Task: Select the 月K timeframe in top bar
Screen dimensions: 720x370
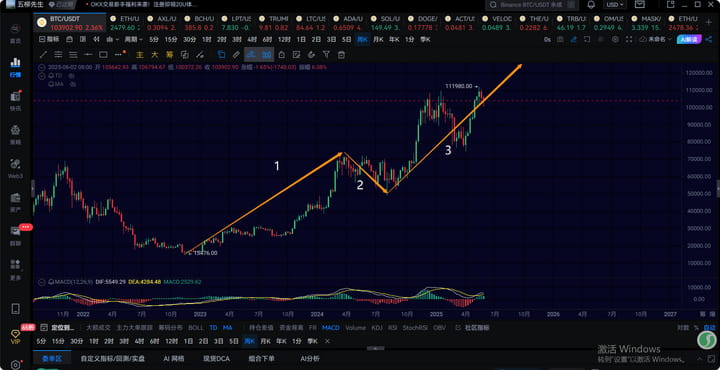Action: (x=378, y=39)
